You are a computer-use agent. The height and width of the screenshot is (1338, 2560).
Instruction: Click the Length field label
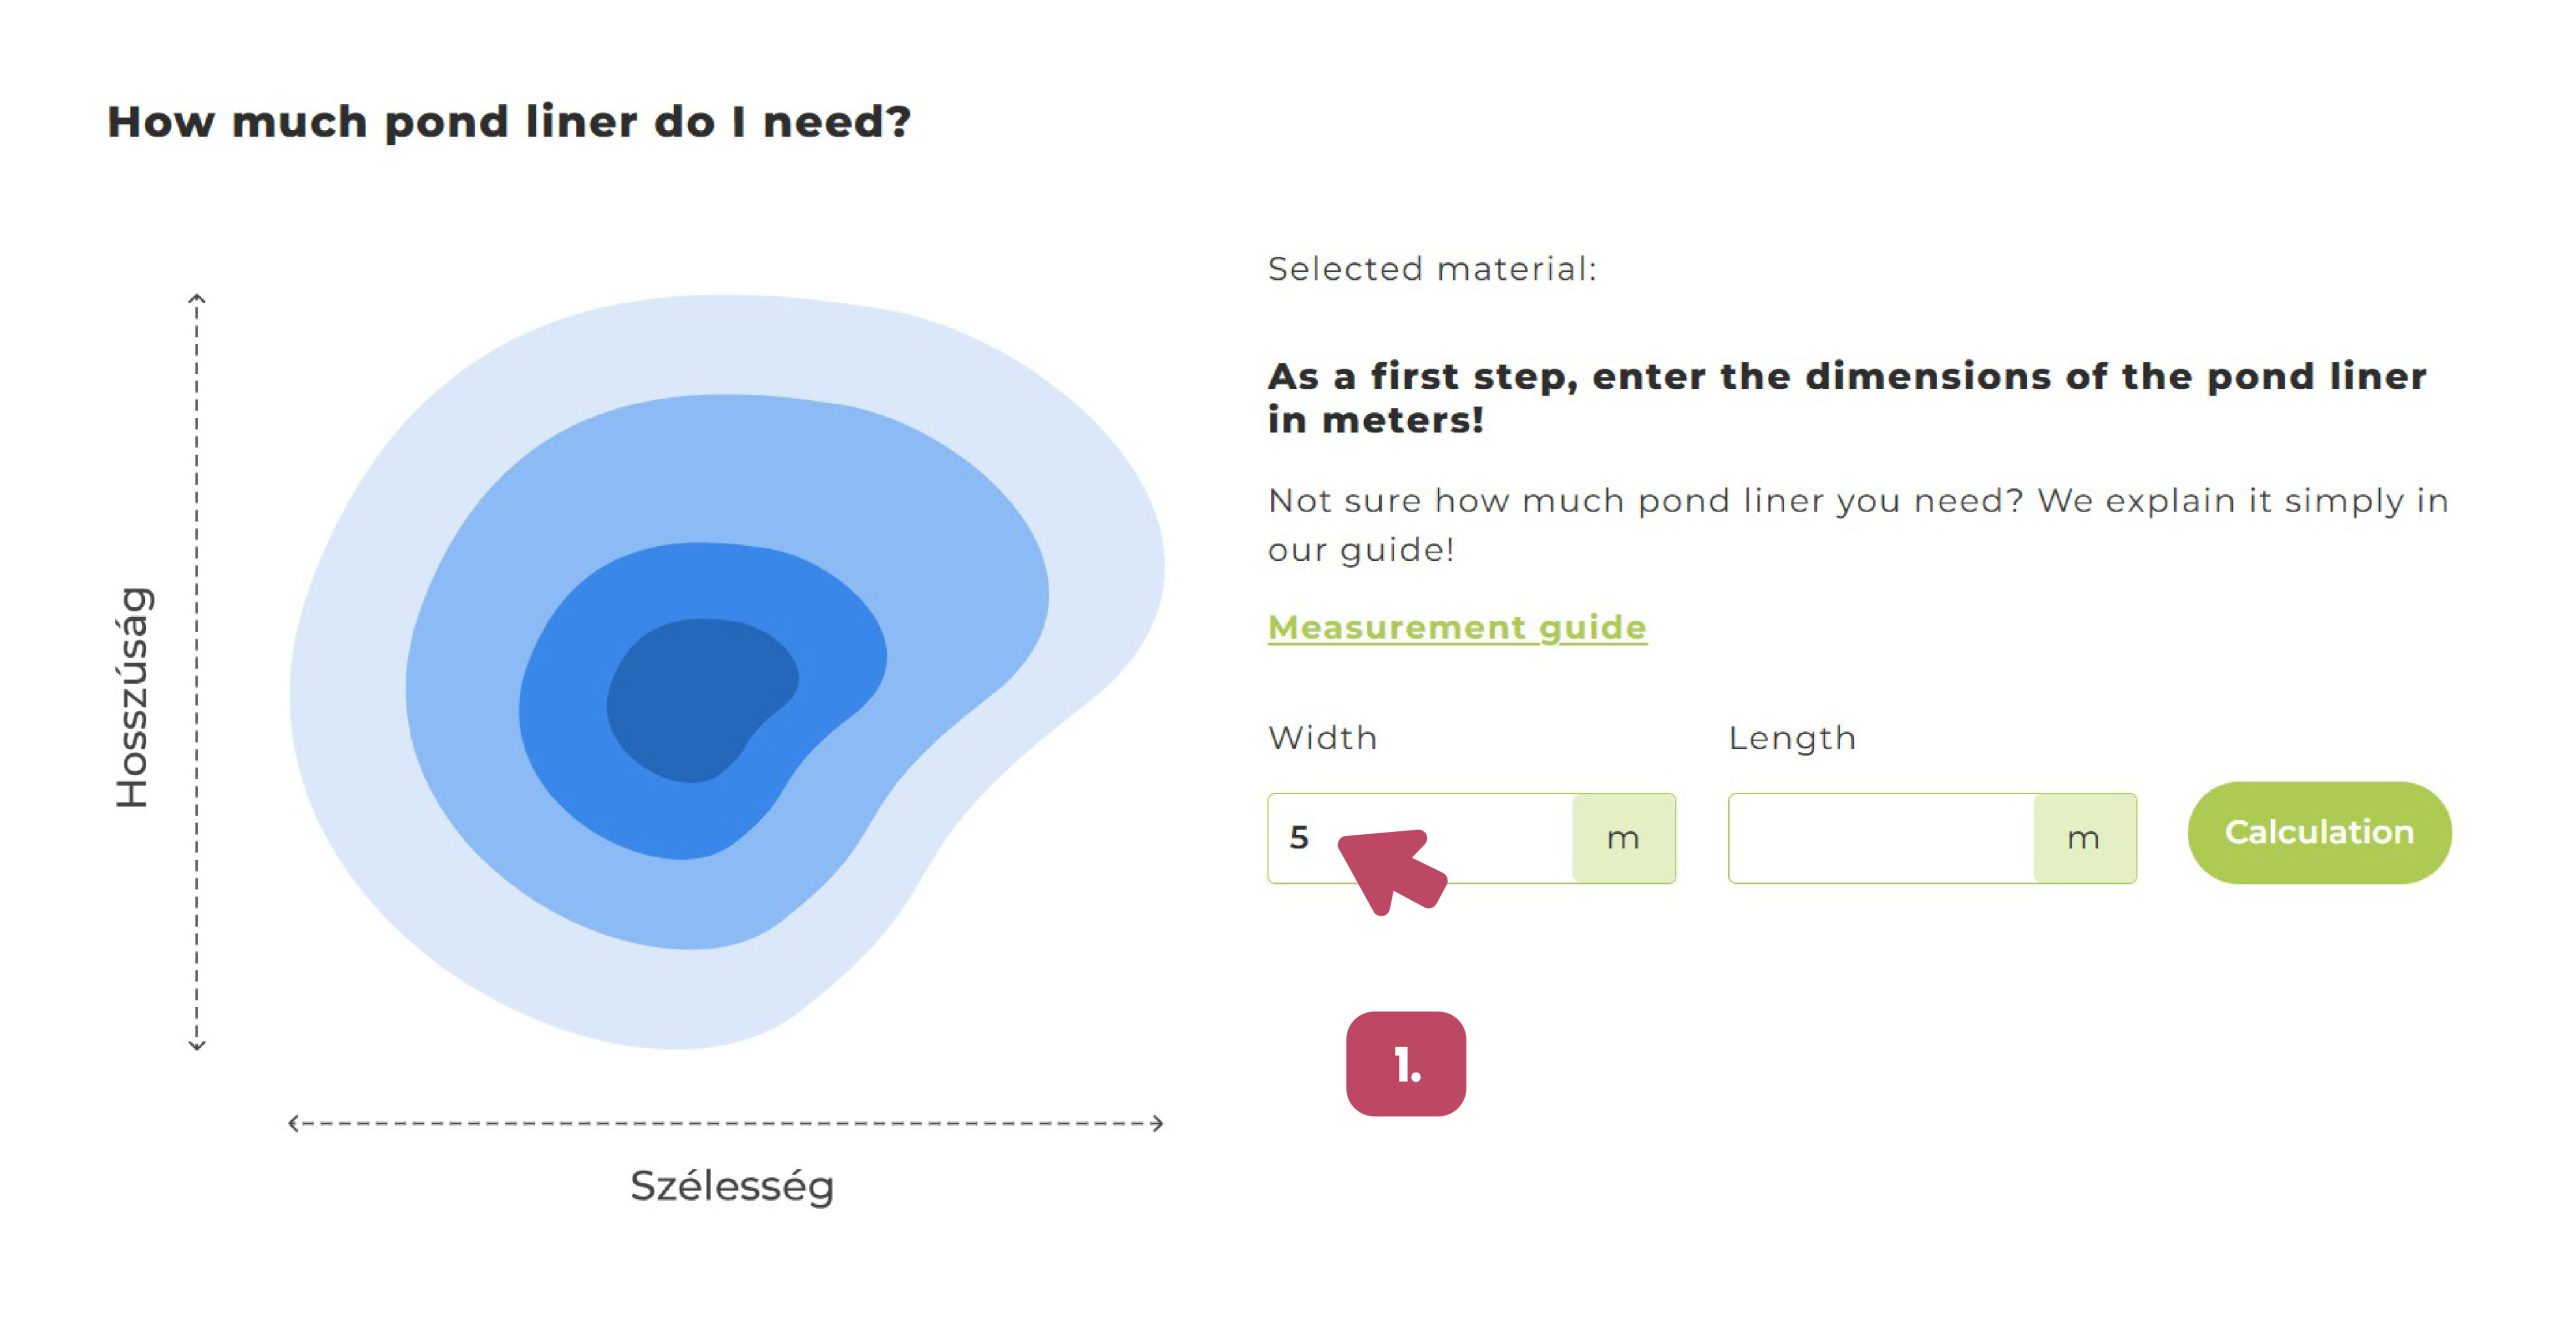point(1791,738)
